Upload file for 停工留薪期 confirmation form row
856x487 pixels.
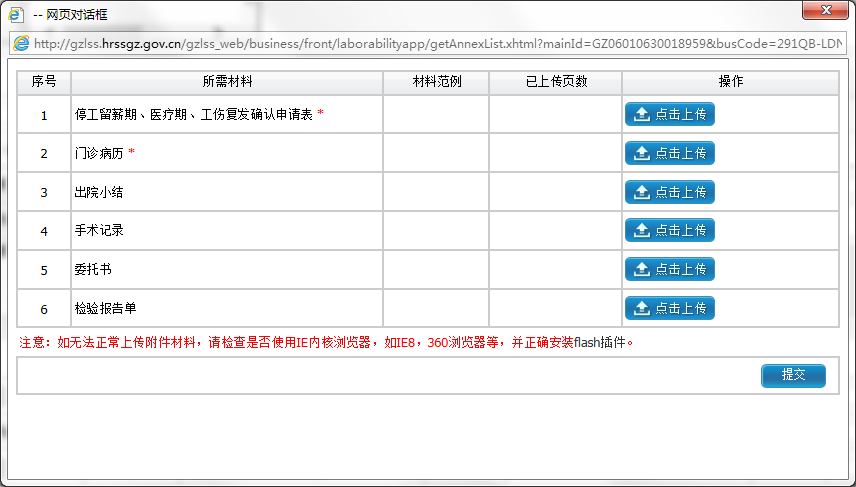669,114
